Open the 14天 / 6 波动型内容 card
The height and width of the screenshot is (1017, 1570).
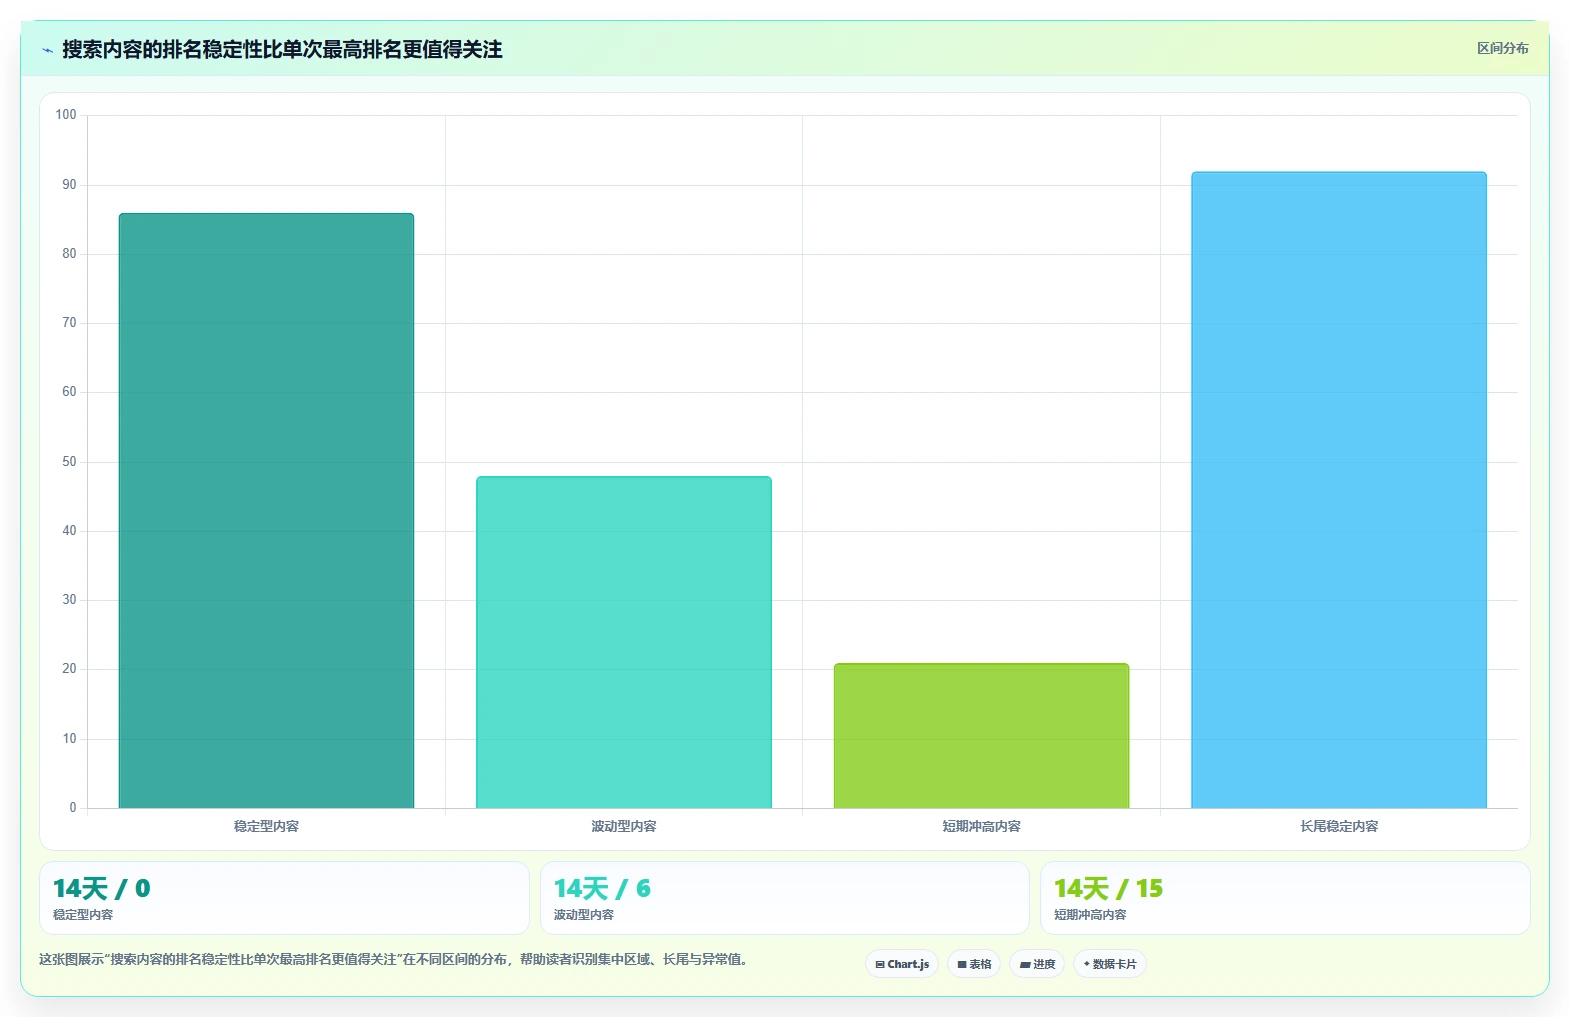[785, 898]
